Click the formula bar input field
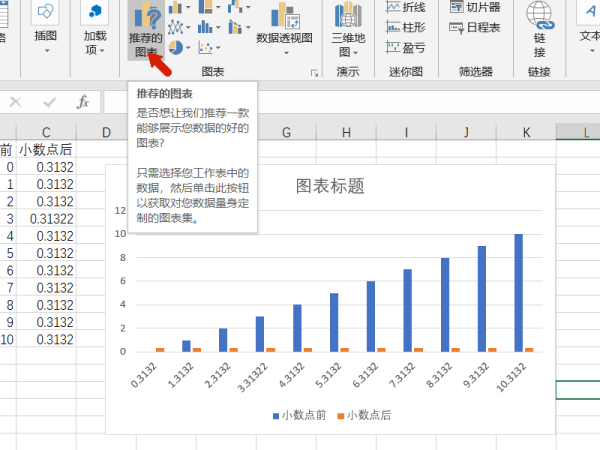Image resolution: width=600 pixels, height=450 pixels. (351, 102)
